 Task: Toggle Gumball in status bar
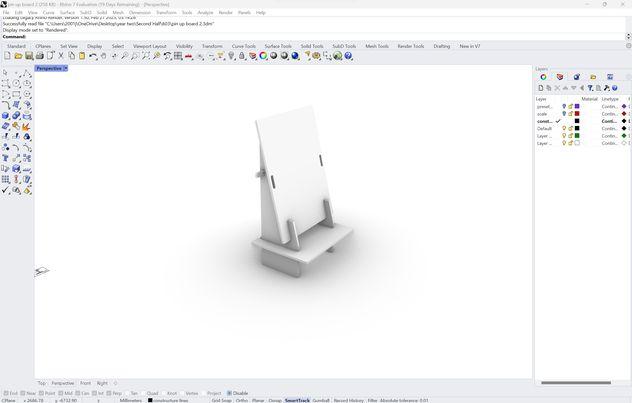(x=321, y=401)
